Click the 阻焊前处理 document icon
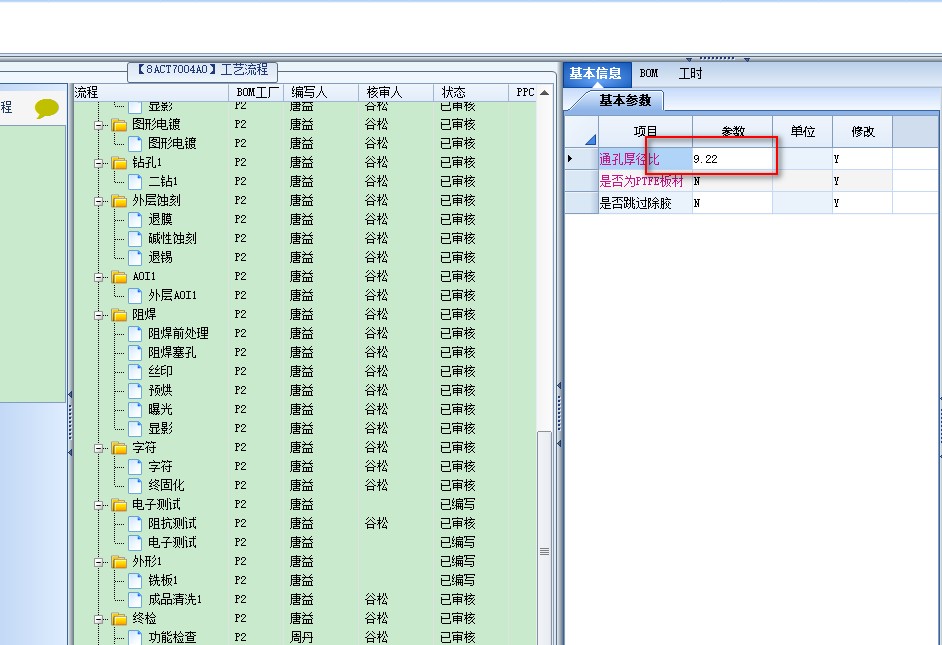Viewport: 942px width, 645px height. [x=135, y=333]
